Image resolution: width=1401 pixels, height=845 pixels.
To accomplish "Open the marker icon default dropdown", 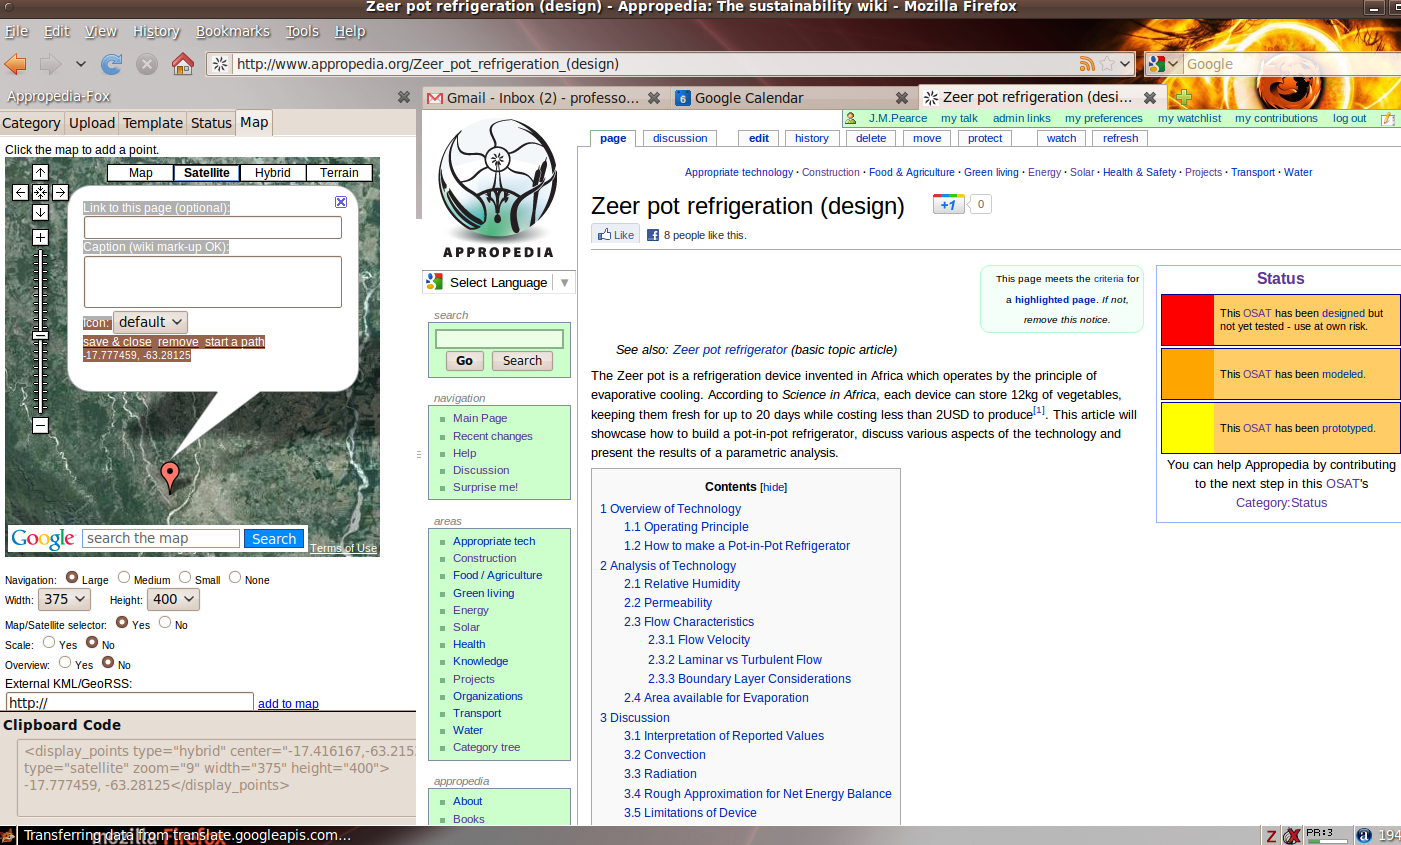I will pyautogui.click(x=150, y=322).
